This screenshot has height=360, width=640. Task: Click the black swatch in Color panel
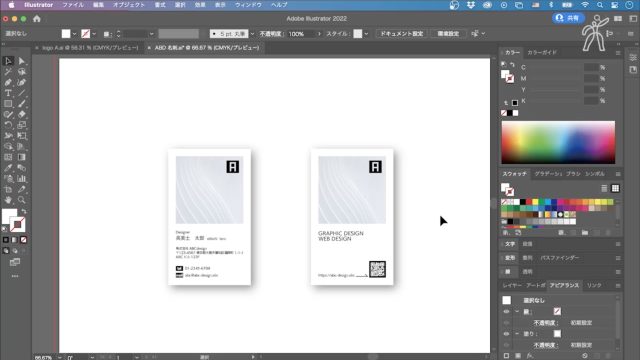point(509,113)
